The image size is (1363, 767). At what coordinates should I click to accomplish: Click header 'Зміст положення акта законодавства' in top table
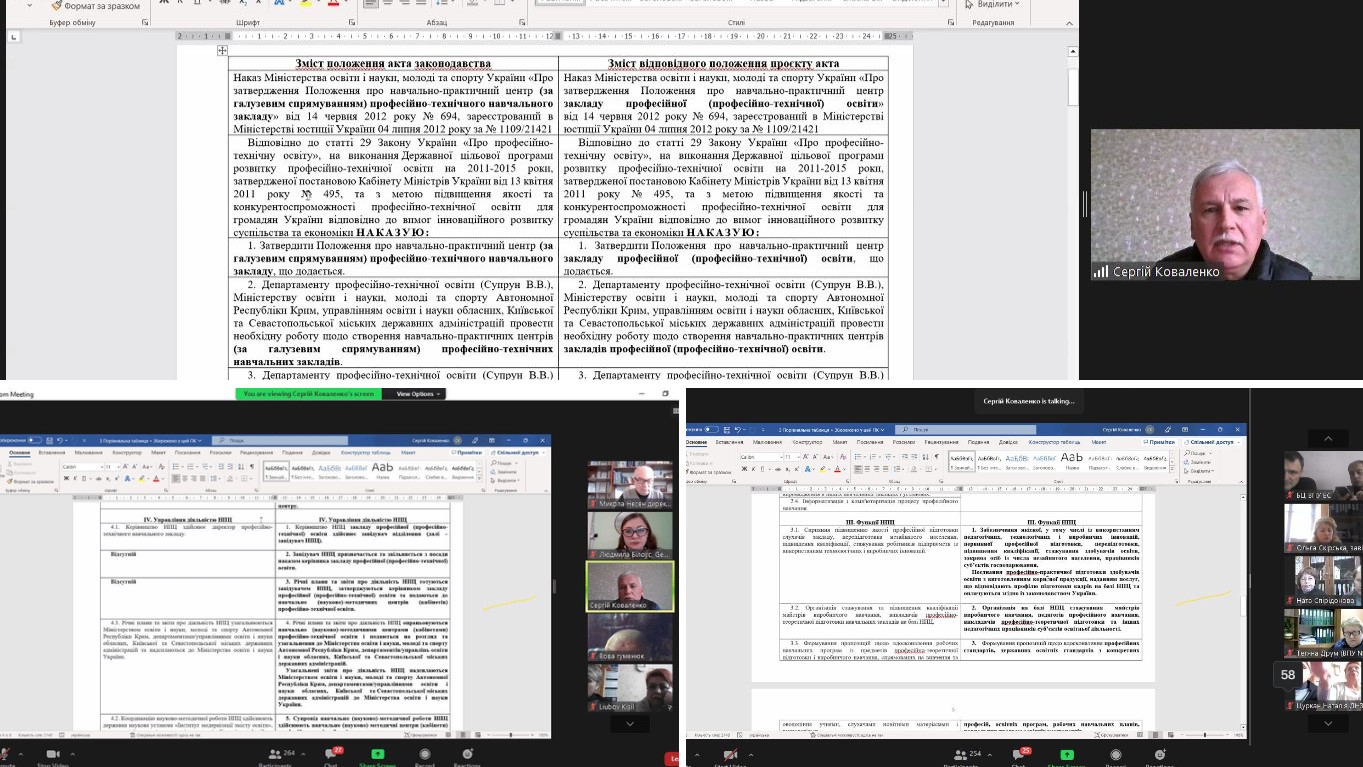point(393,63)
